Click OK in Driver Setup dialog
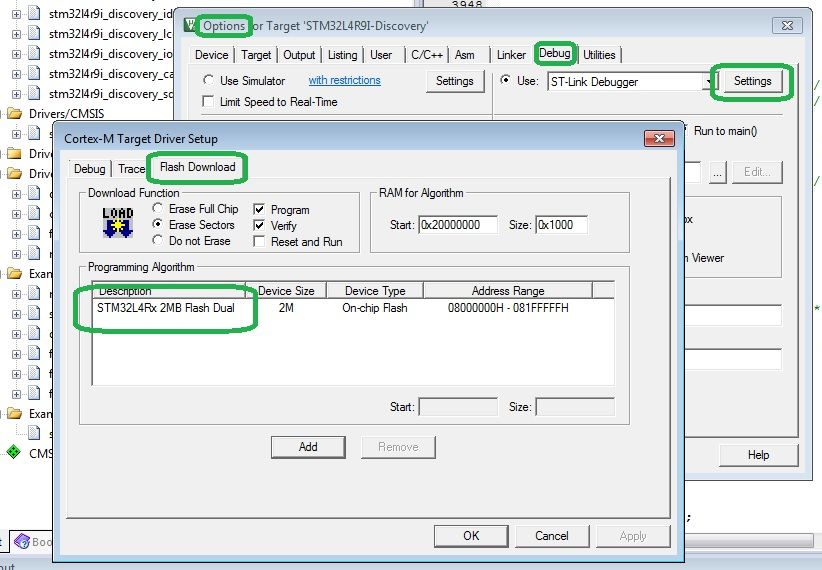Image resolution: width=822 pixels, height=570 pixels. (x=471, y=535)
